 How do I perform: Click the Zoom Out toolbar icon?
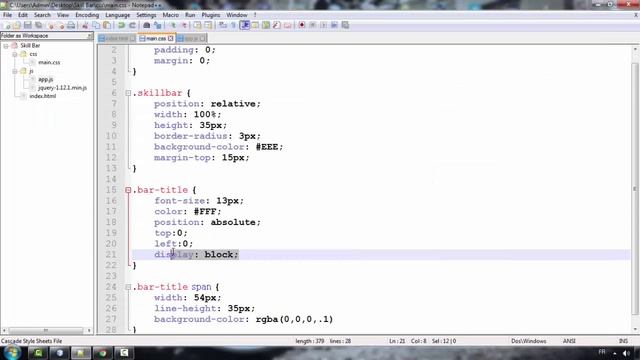pos(184,25)
